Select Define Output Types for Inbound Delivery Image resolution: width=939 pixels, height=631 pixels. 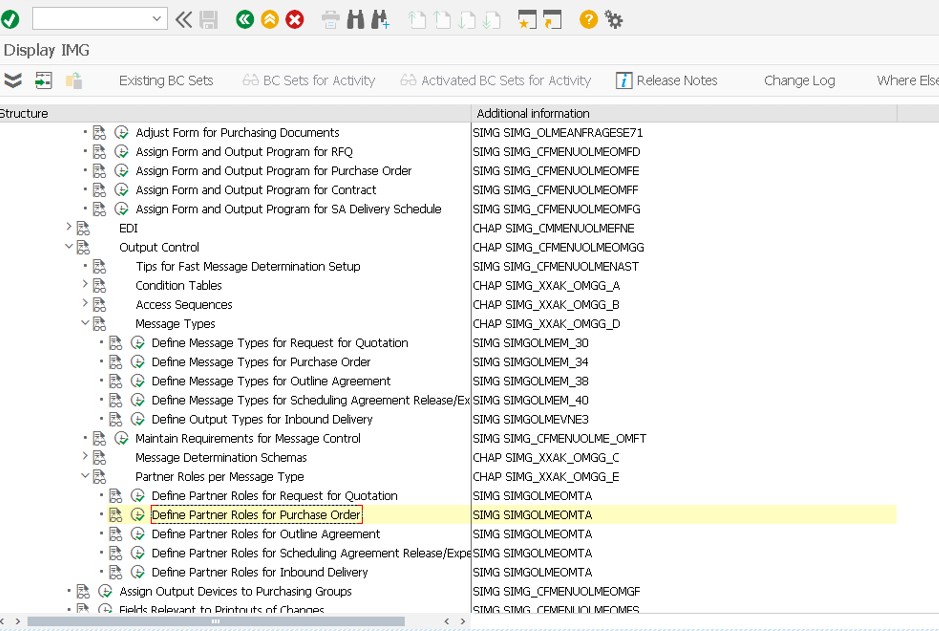pos(262,419)
